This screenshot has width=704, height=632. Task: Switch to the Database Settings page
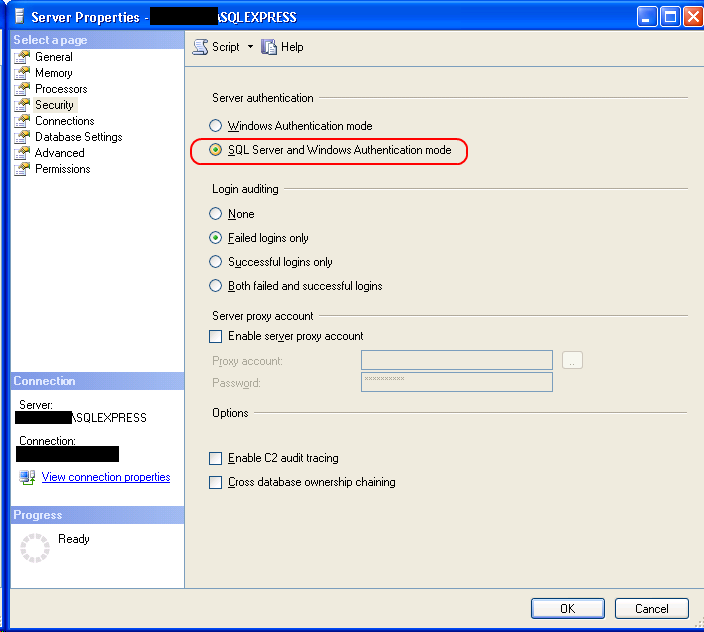[79, 137]
